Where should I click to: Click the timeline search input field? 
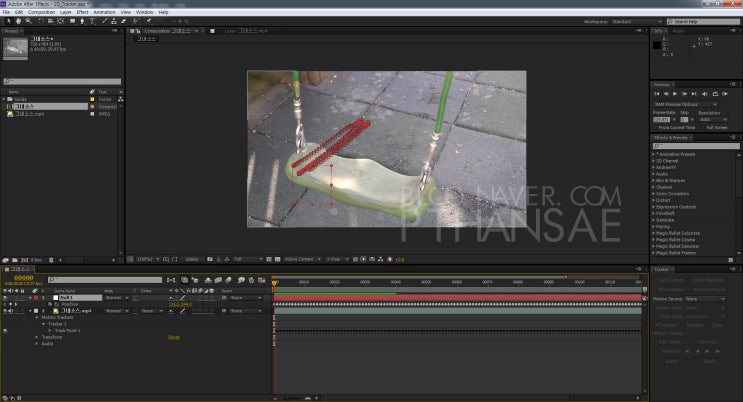click(x=105, y=280)
